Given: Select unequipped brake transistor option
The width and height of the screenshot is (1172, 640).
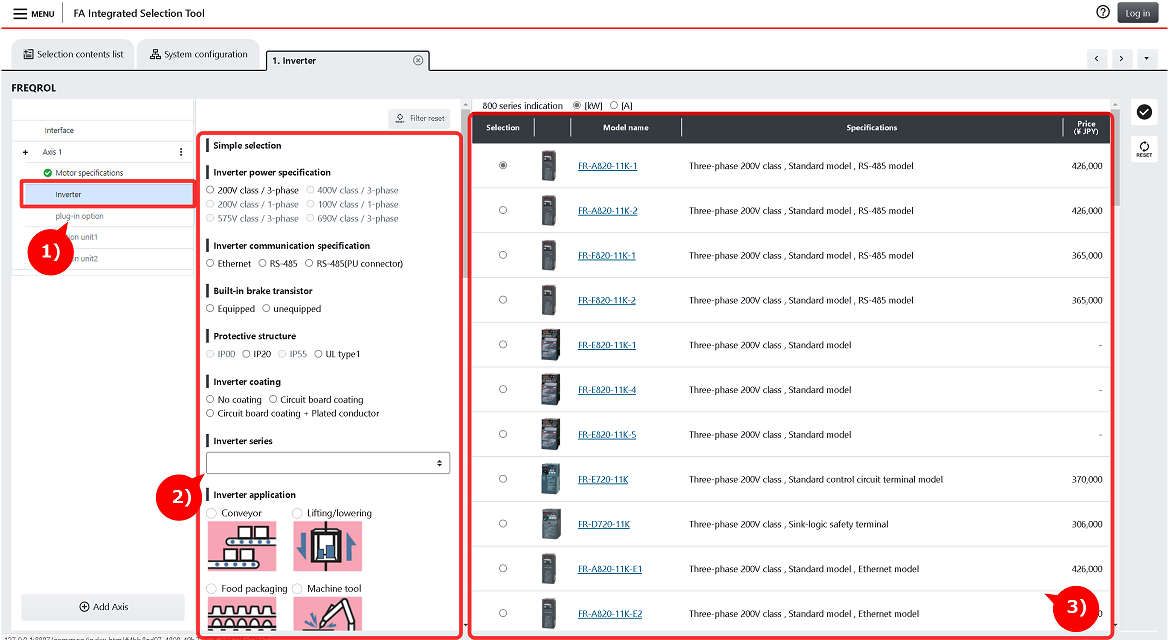Looking at the screenshot, I should point(266,308).
